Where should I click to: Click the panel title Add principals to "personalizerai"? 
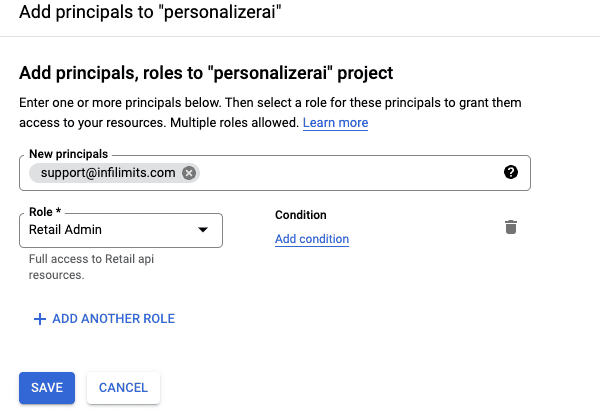coord(150,12)
